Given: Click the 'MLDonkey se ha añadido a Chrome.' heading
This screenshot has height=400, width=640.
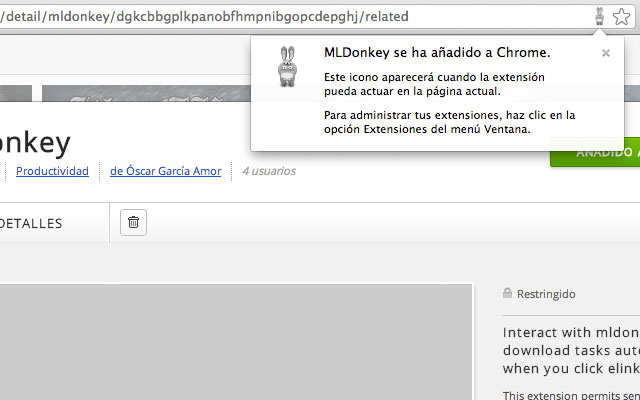Looking at the screenshot, I should point(437,53).
